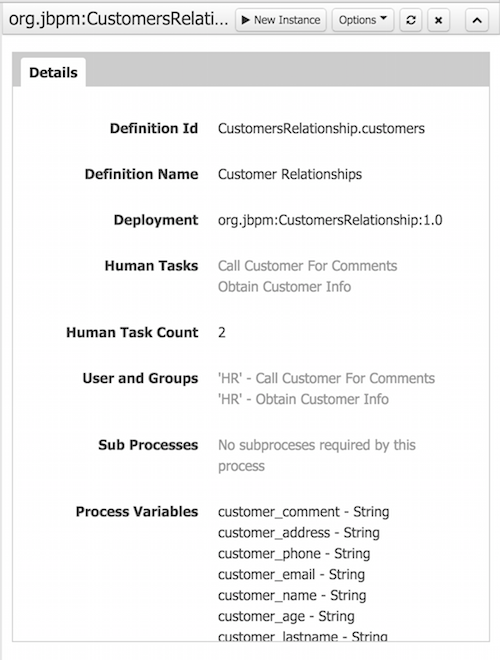Image resolution: width=500 pixels, height=660 pixels.
Task: Open the Call Customer For Comments human task
Action: pos(307,266)
